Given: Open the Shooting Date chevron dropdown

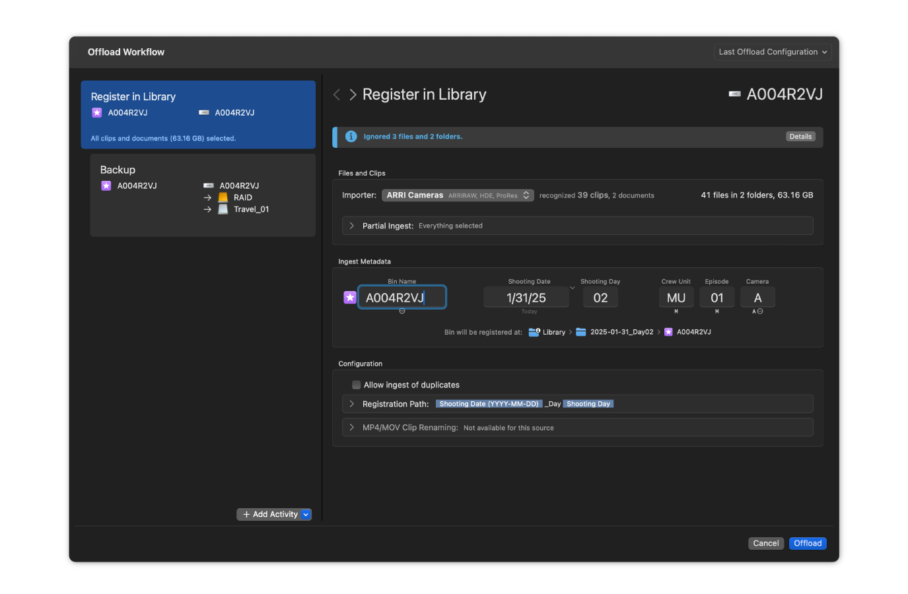Looking at the screenshot, I should [x=572, y=288].
